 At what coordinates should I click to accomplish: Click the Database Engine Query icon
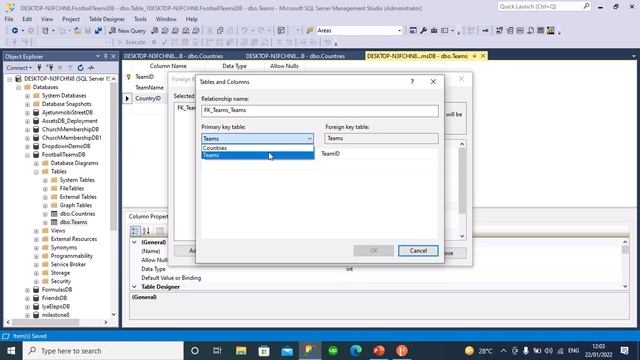(x=155, y=31)
